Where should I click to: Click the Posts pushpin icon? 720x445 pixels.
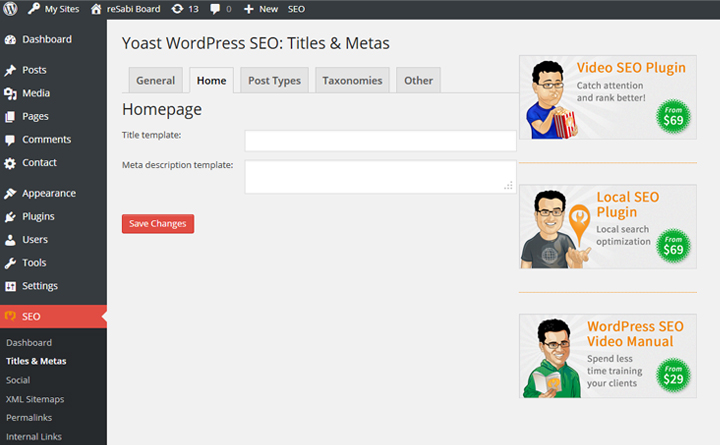pyautogui.click(x=10, y=70)
